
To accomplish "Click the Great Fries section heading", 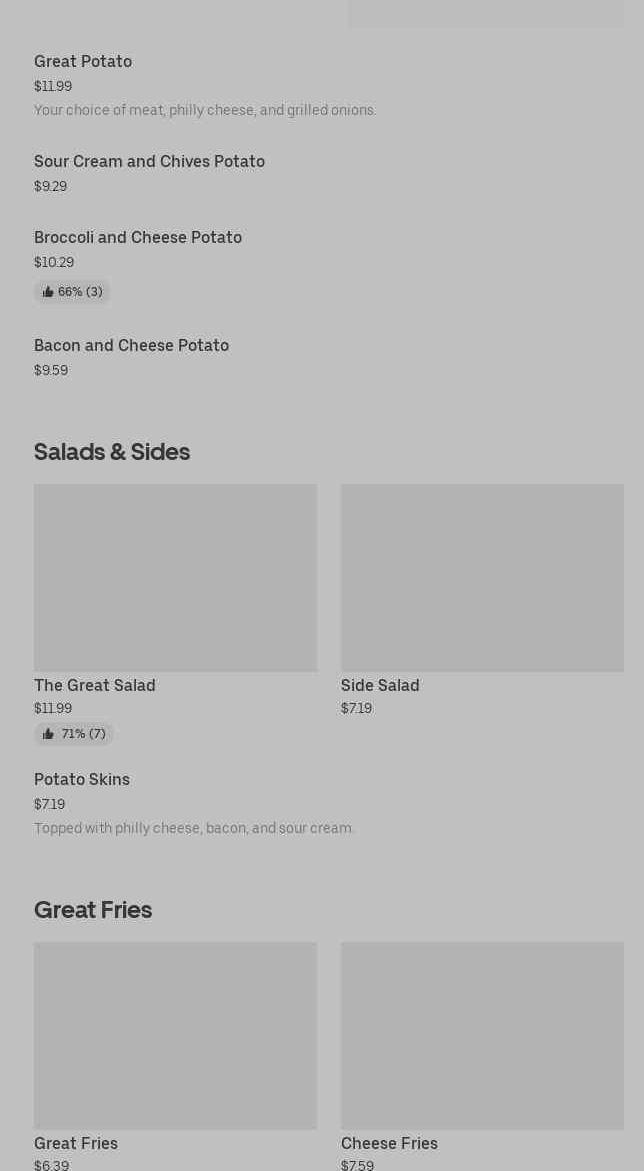I will tap(93, 910).
